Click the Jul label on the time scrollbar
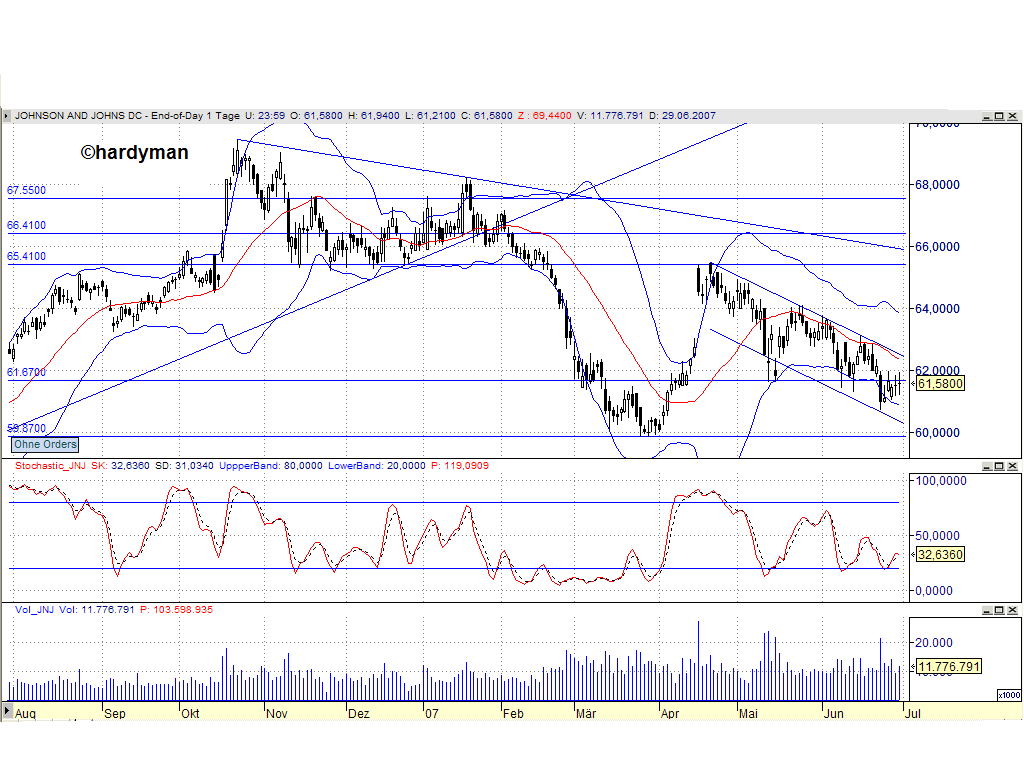Screen dimensions: 1024x768 point(913,714)
